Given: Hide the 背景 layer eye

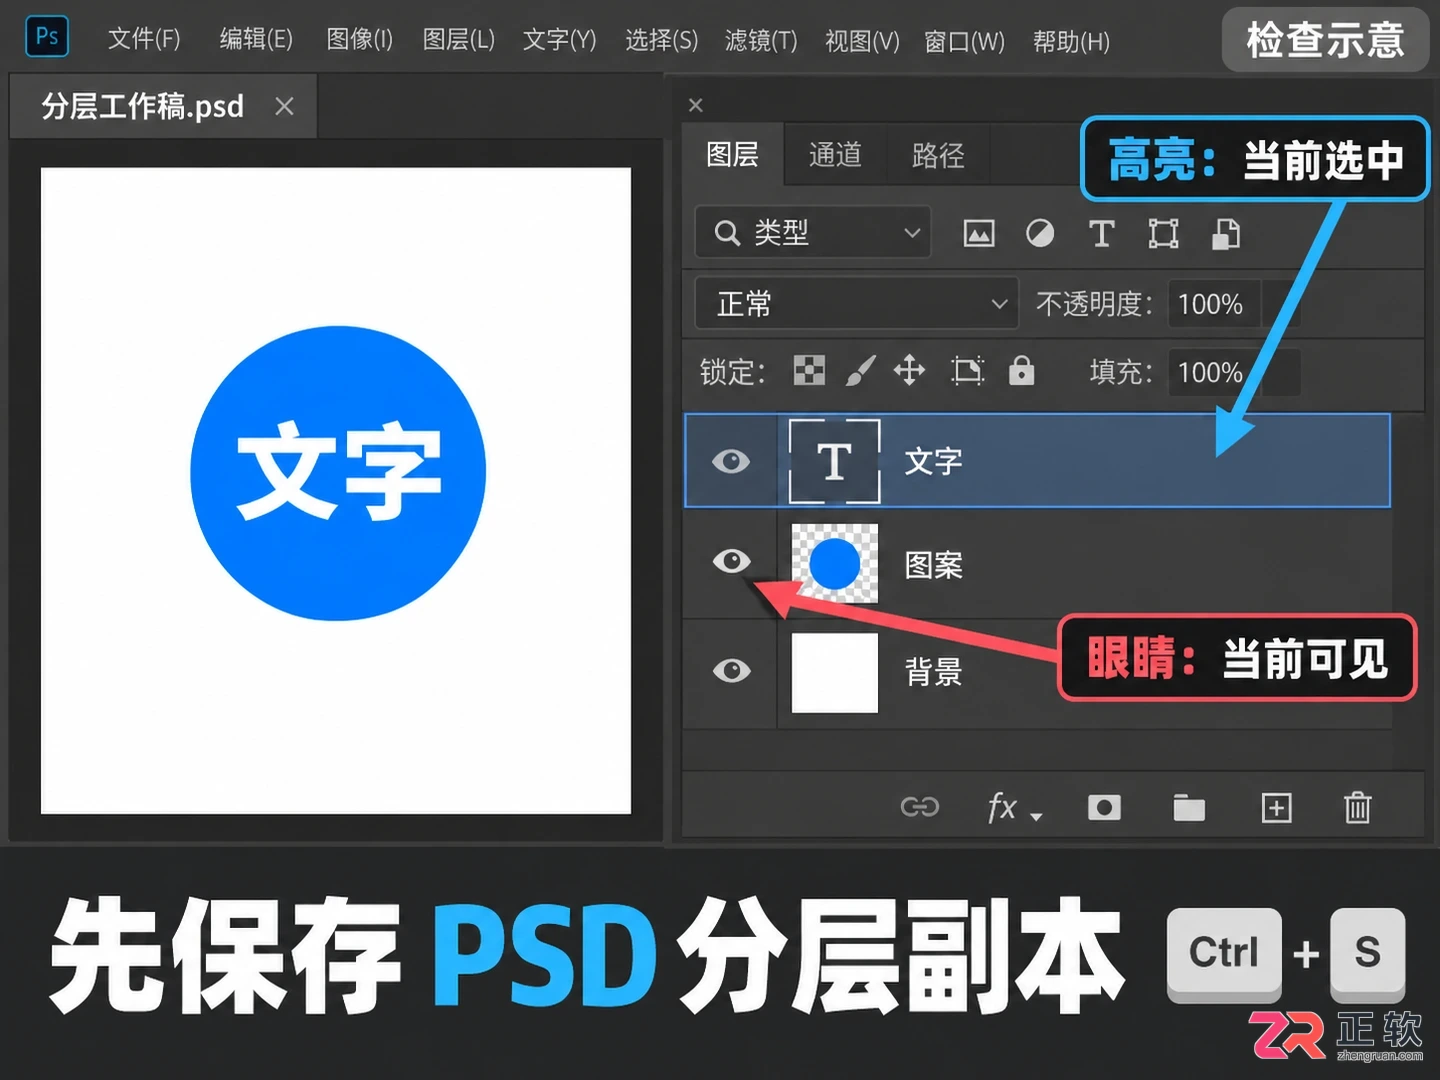Looking at the screenshot, I should [x=731, y=670].
